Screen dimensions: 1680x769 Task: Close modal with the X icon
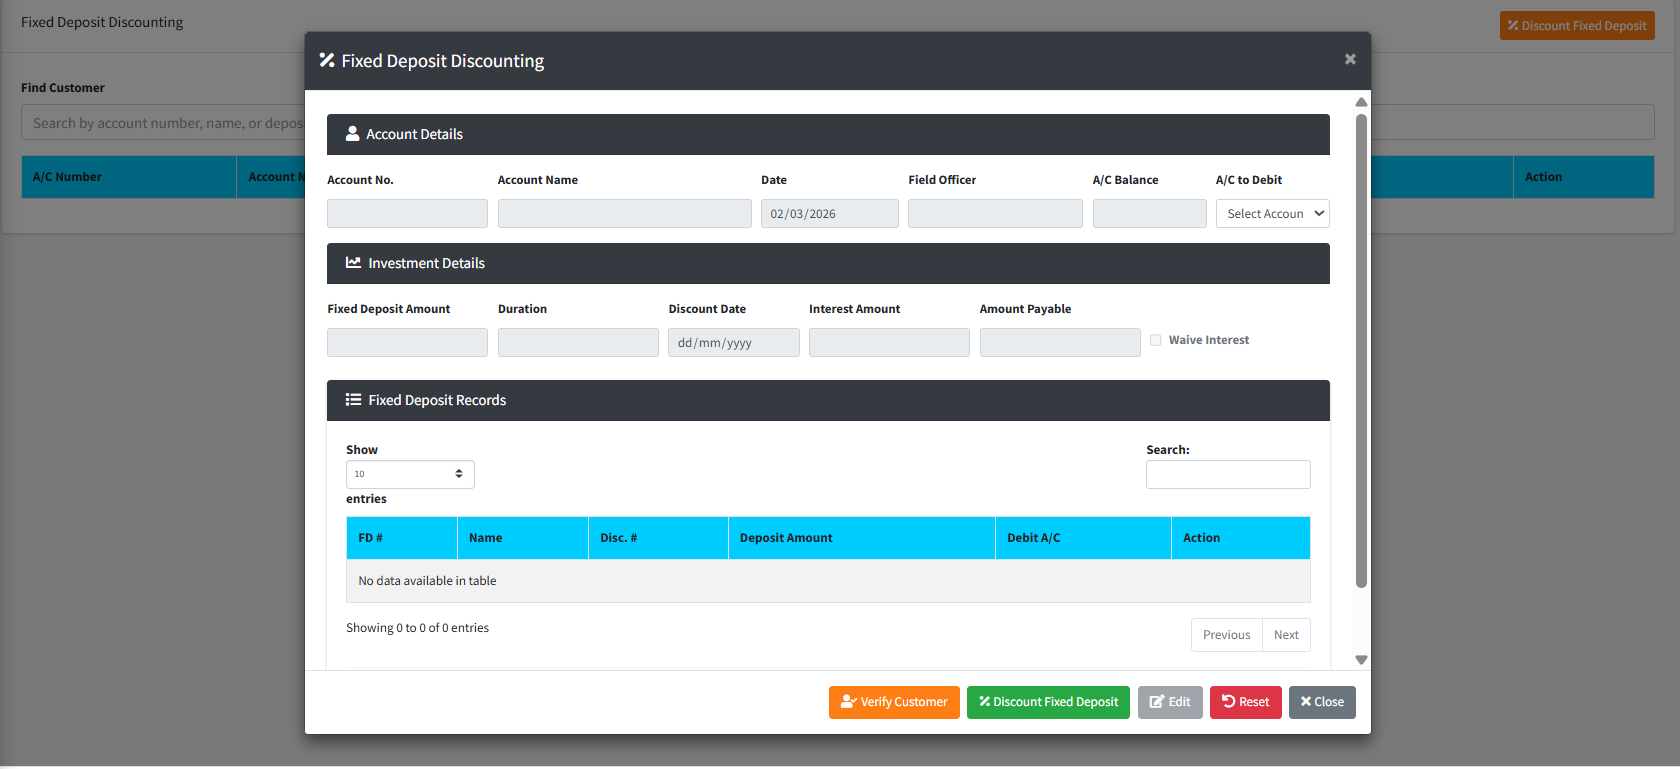(x=1349, y=60)
